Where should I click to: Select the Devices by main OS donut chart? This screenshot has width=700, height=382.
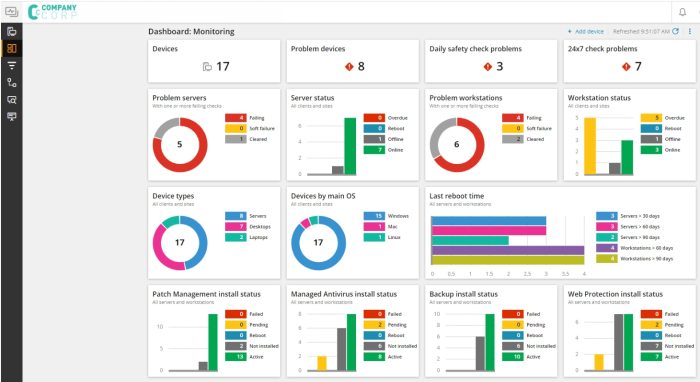point(318,243)
